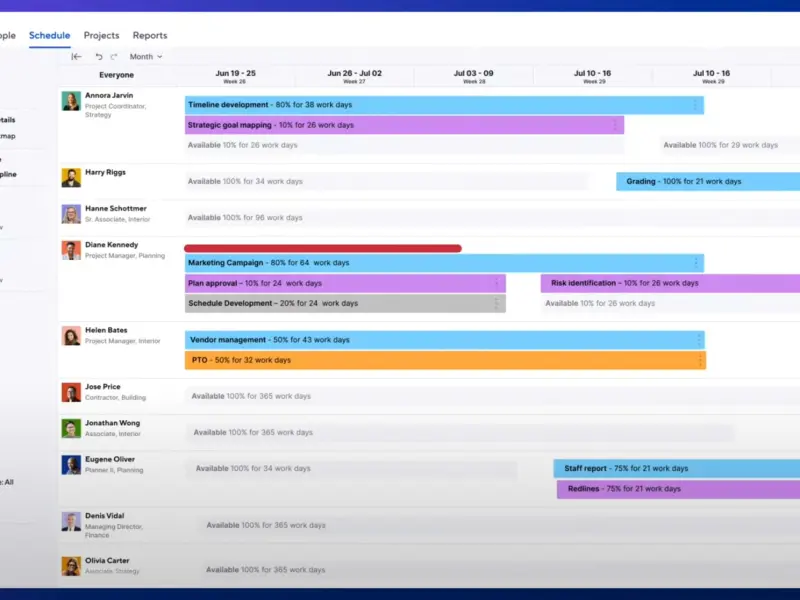Expand the Month view dropdown

tap(146, 57)
